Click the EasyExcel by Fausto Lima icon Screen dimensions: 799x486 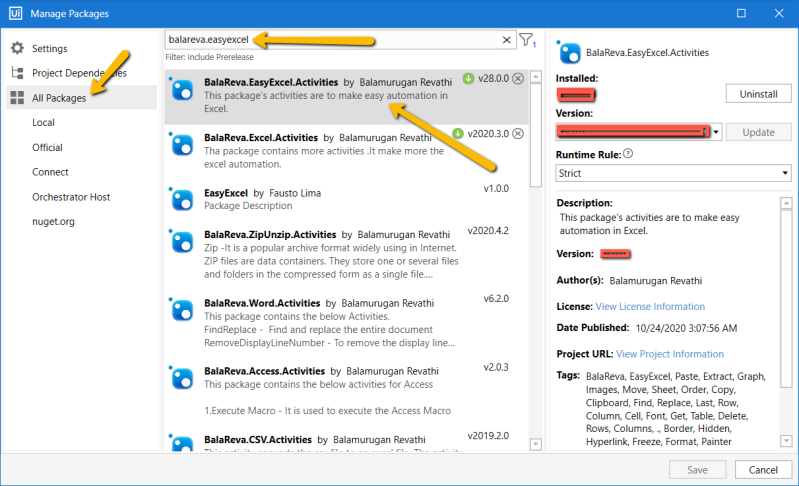click(182, 199)
